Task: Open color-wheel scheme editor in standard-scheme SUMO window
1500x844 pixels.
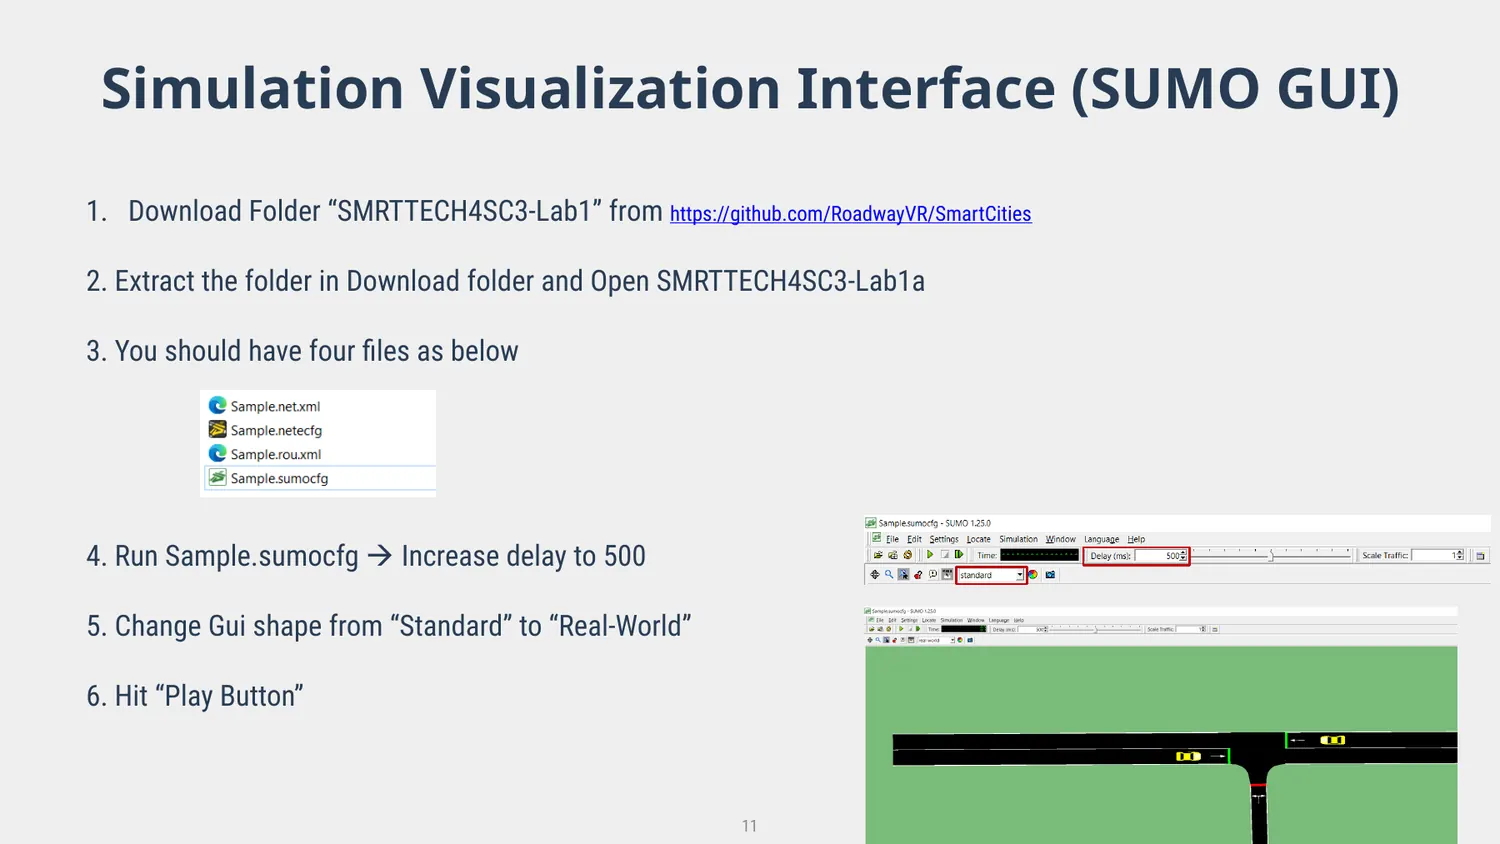Action: 1033,575
